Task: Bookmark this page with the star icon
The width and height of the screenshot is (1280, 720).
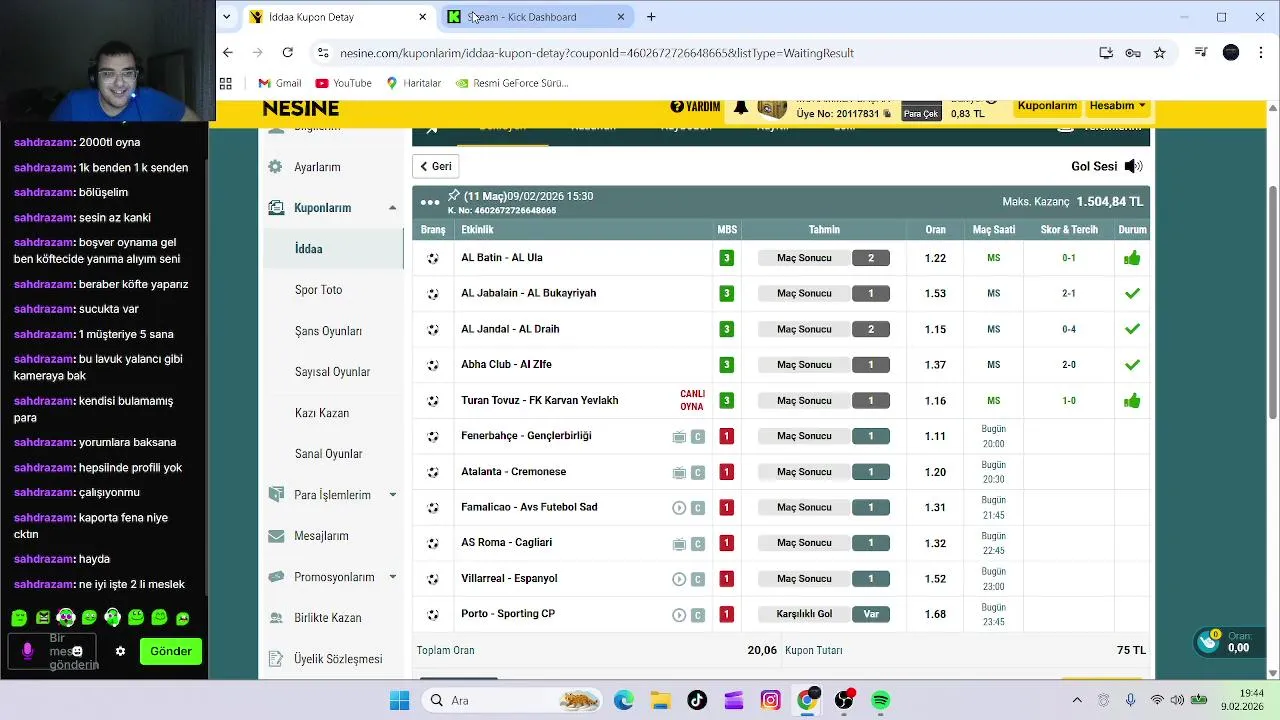Action: pyautogui.click(x=1159, y=53)
